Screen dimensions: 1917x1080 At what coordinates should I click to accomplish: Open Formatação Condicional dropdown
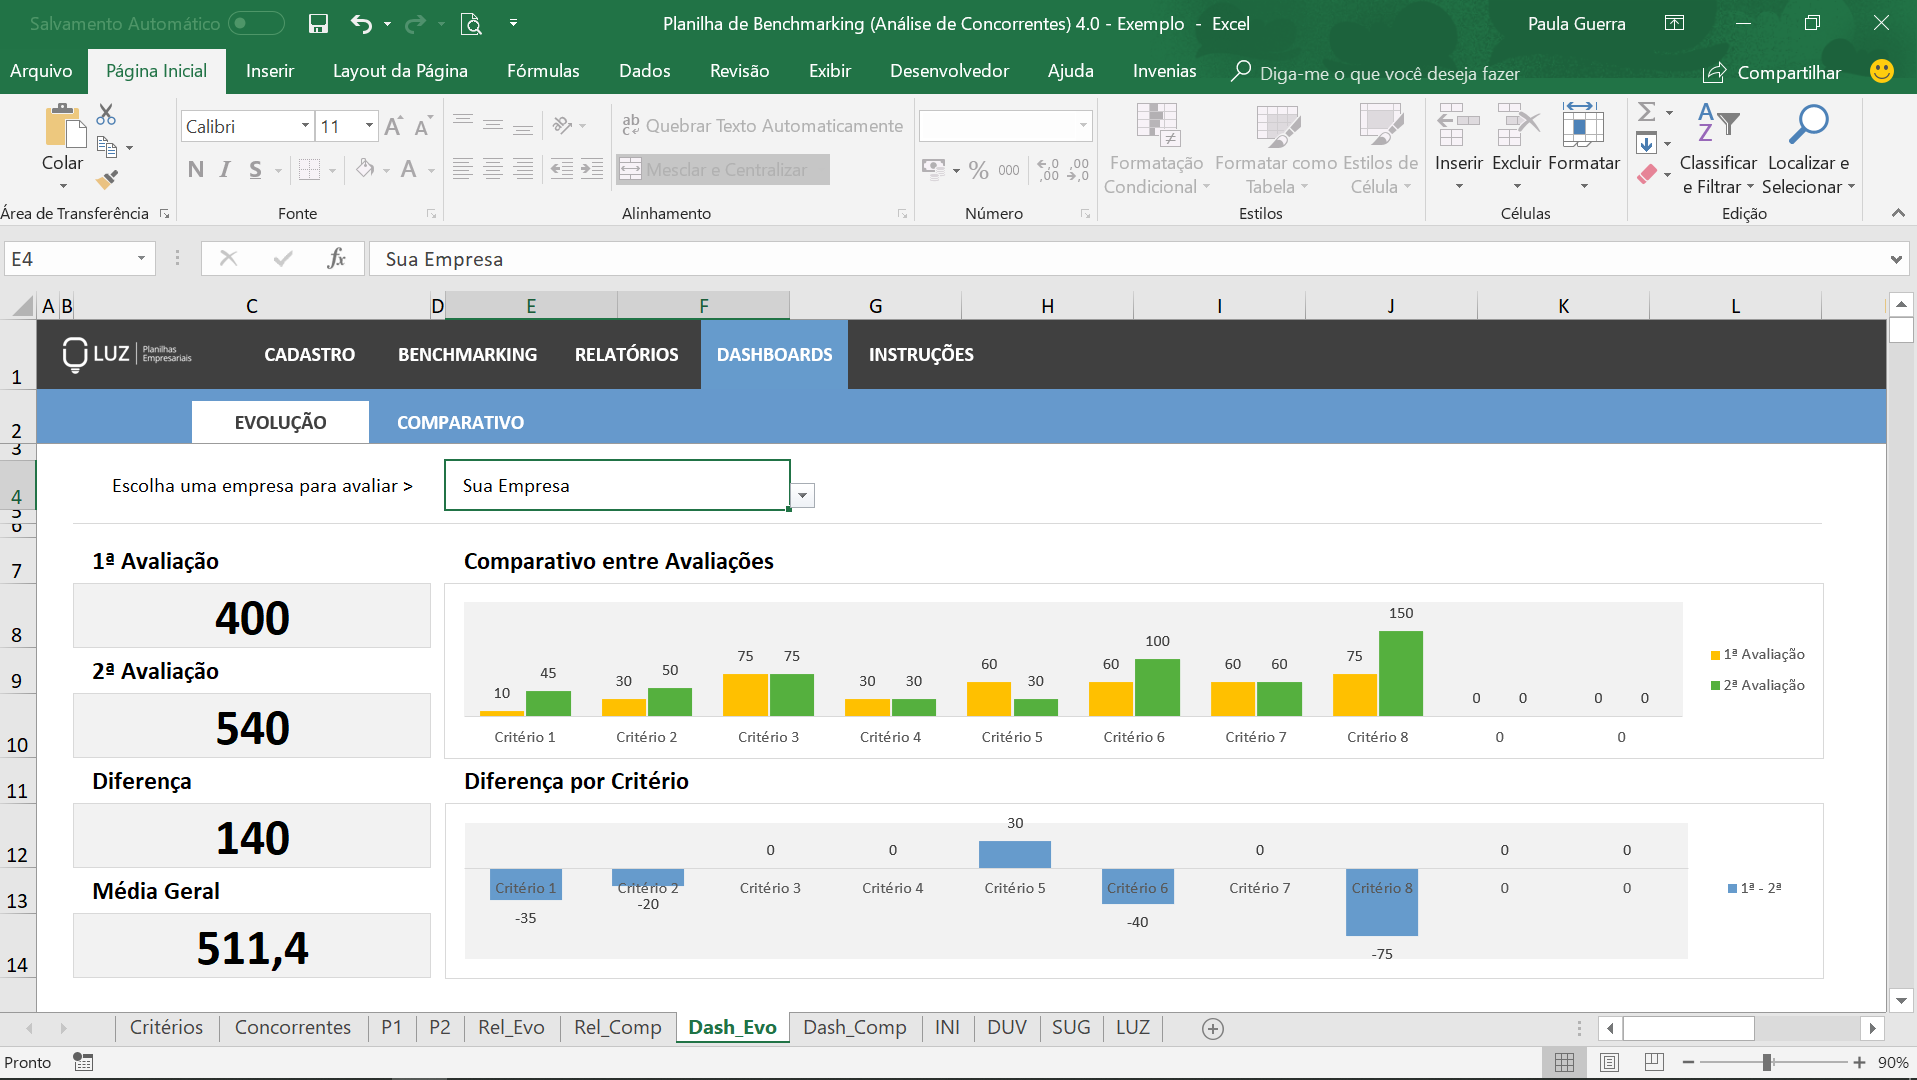pos(1156,150)
